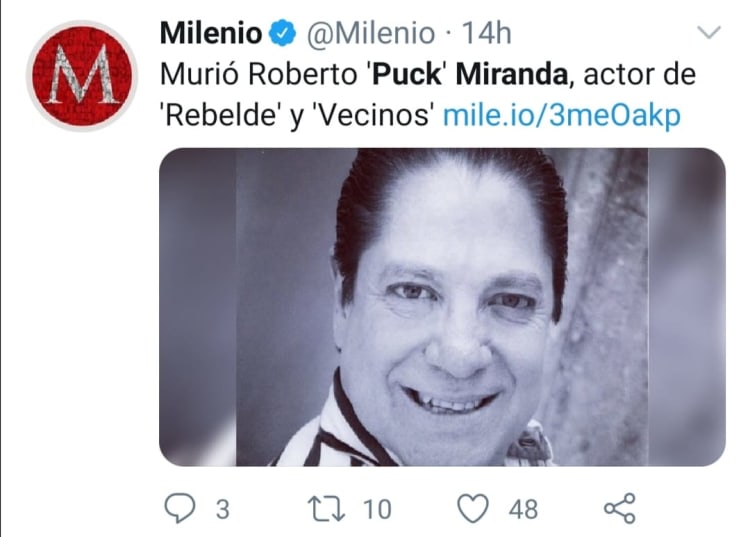Click the Milenio display name
The width and height of the screenshot is (750, 537).
[x=211, y=34]
